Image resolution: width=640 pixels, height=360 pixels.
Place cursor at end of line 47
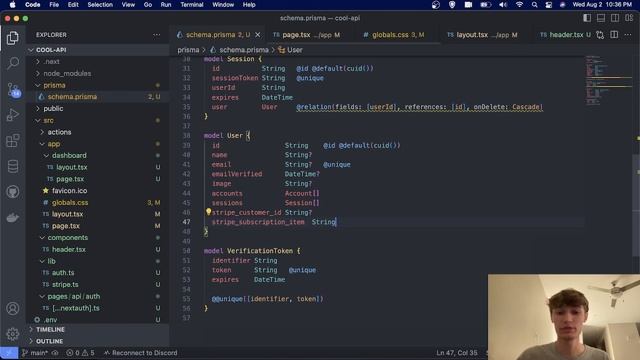pyautogui.click(x=336, y=222)
